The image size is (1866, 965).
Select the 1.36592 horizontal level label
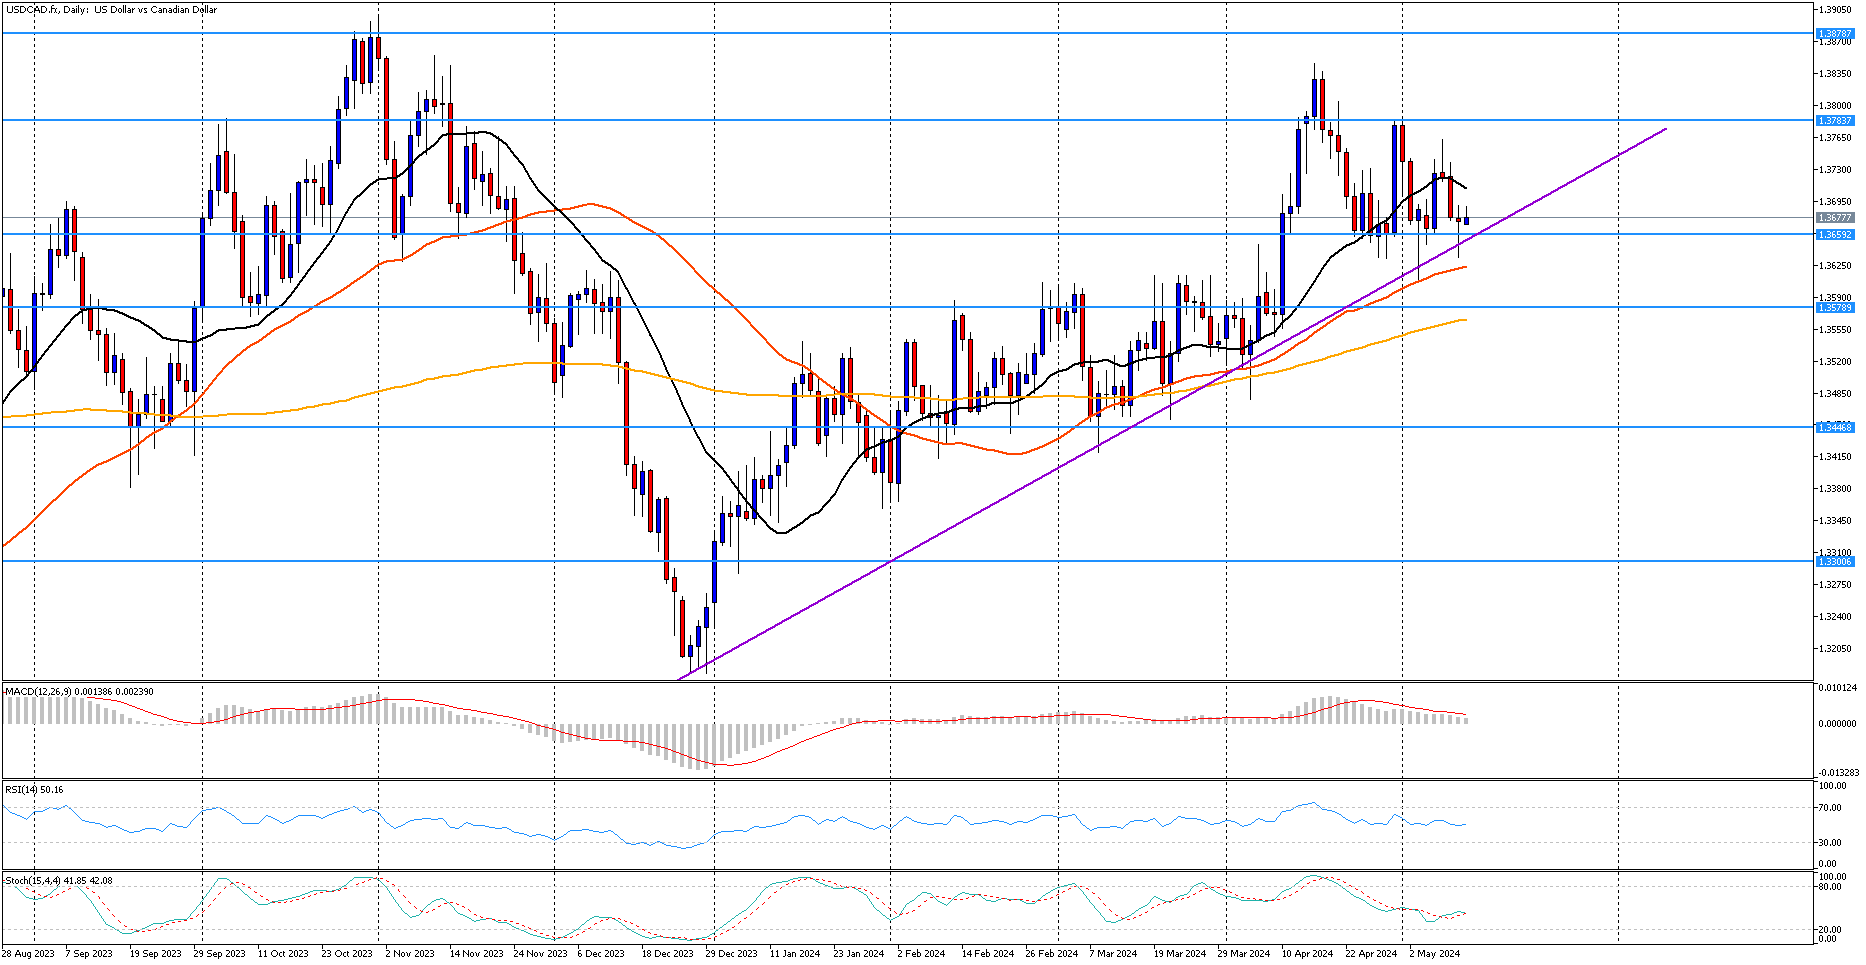click(1835, 234)
